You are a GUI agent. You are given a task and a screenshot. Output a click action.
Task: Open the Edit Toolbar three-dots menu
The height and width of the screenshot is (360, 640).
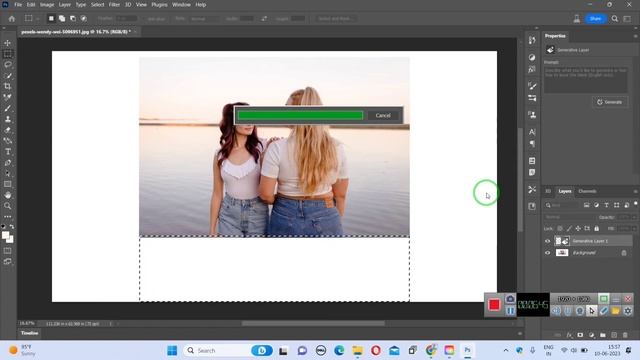tap(7, 217)
